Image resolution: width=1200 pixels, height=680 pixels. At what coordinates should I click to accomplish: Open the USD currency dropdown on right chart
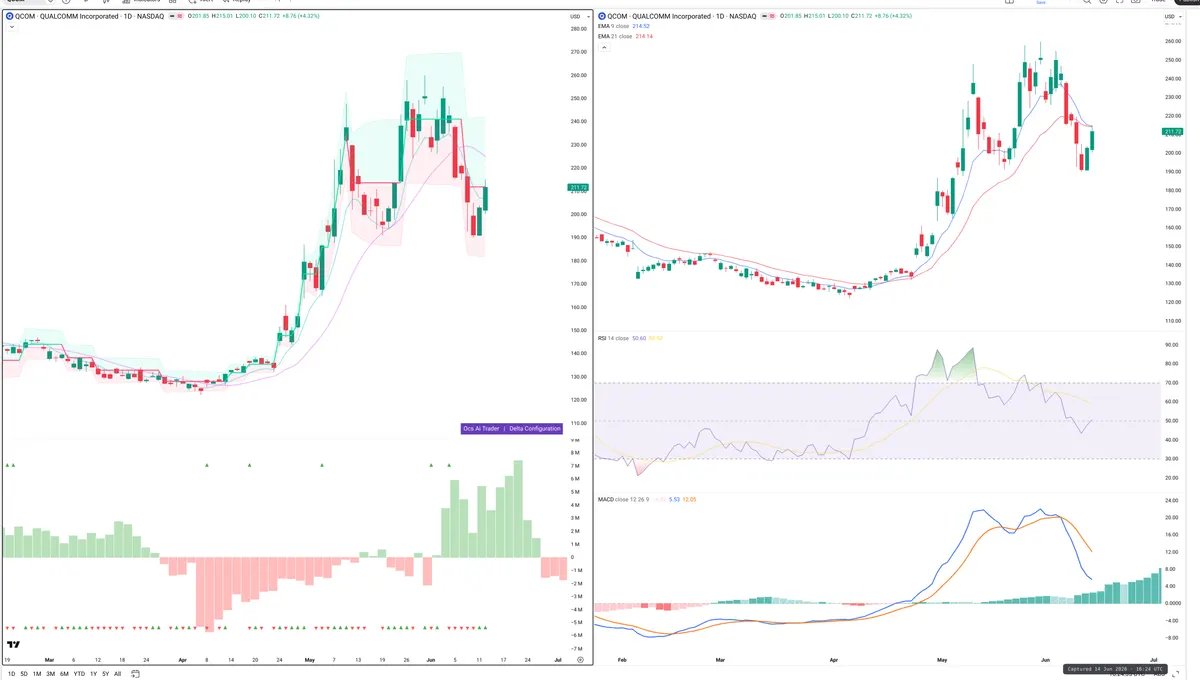click(1171, 17)
